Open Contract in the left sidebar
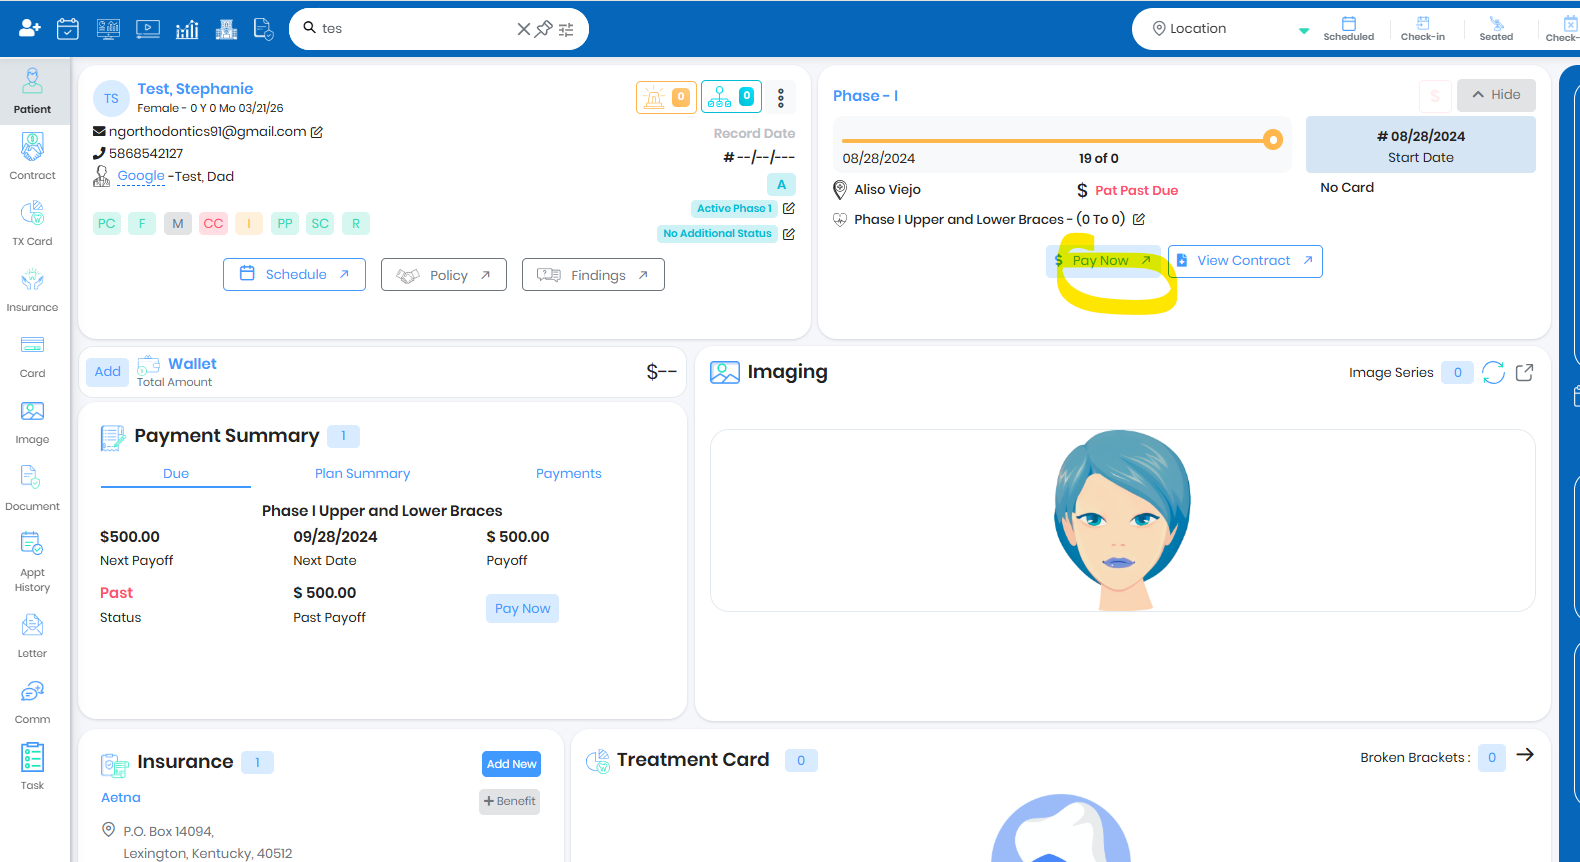Screen dimensions: 1580x862 click(x=33, y=157)
